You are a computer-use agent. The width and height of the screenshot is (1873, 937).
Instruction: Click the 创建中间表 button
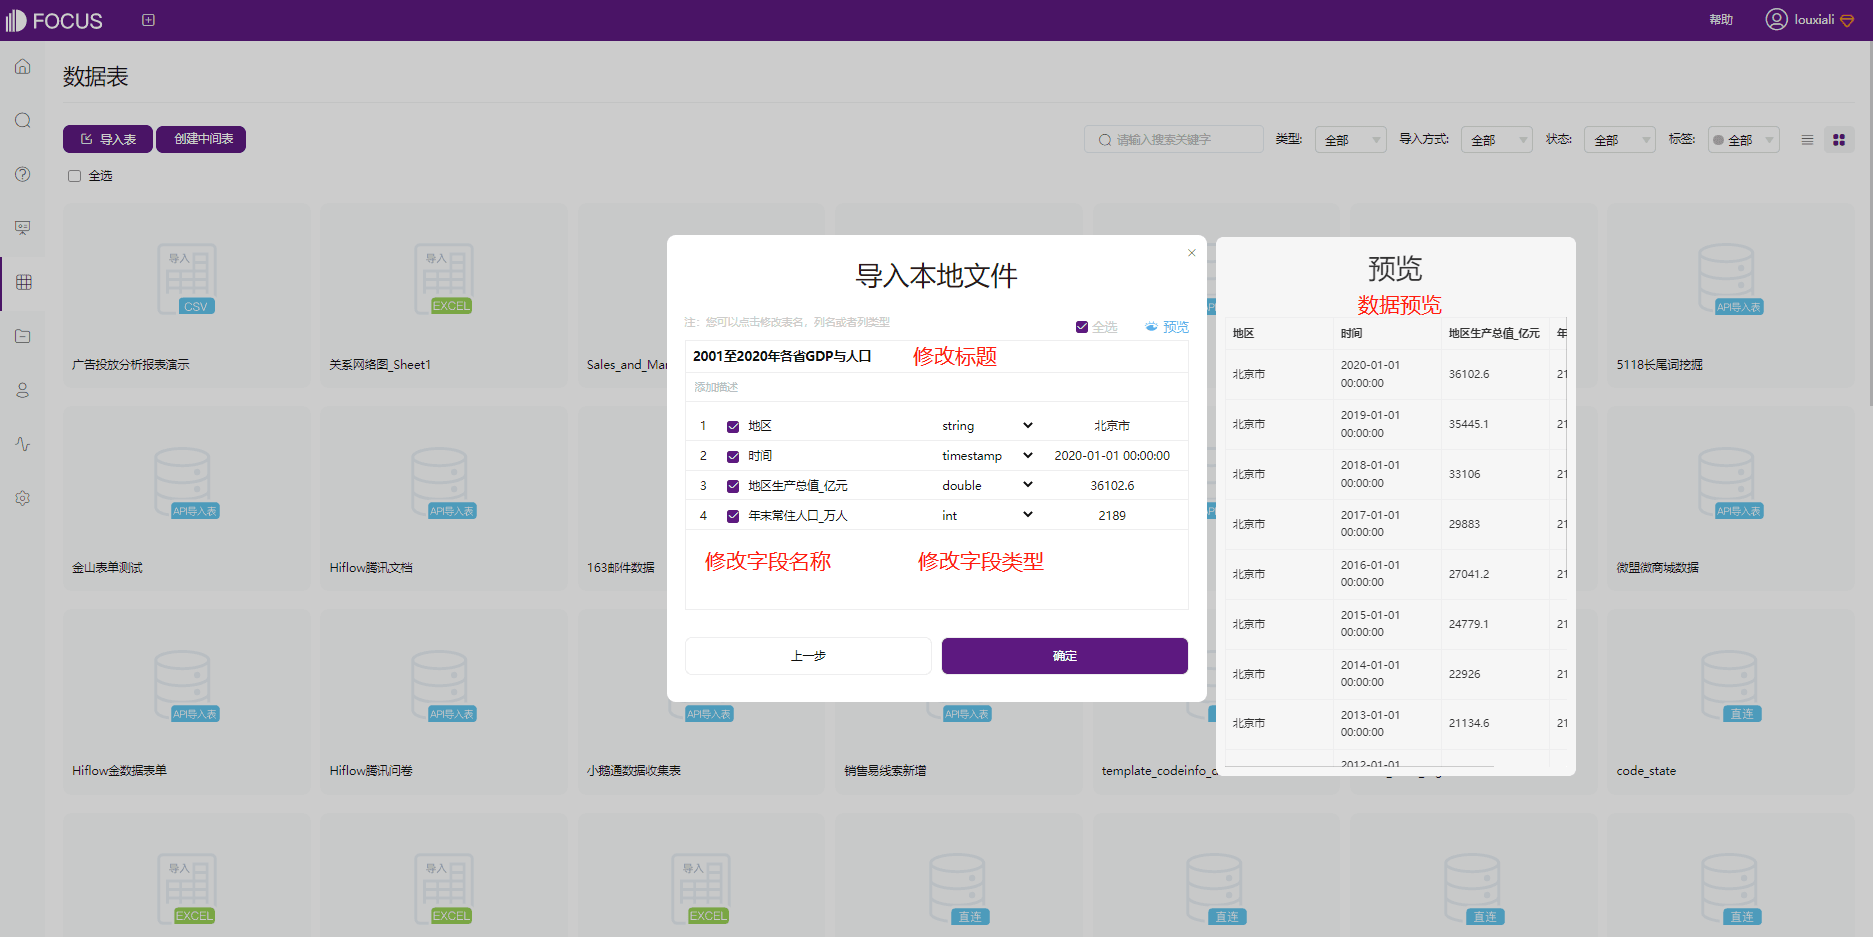pos(201,139)
